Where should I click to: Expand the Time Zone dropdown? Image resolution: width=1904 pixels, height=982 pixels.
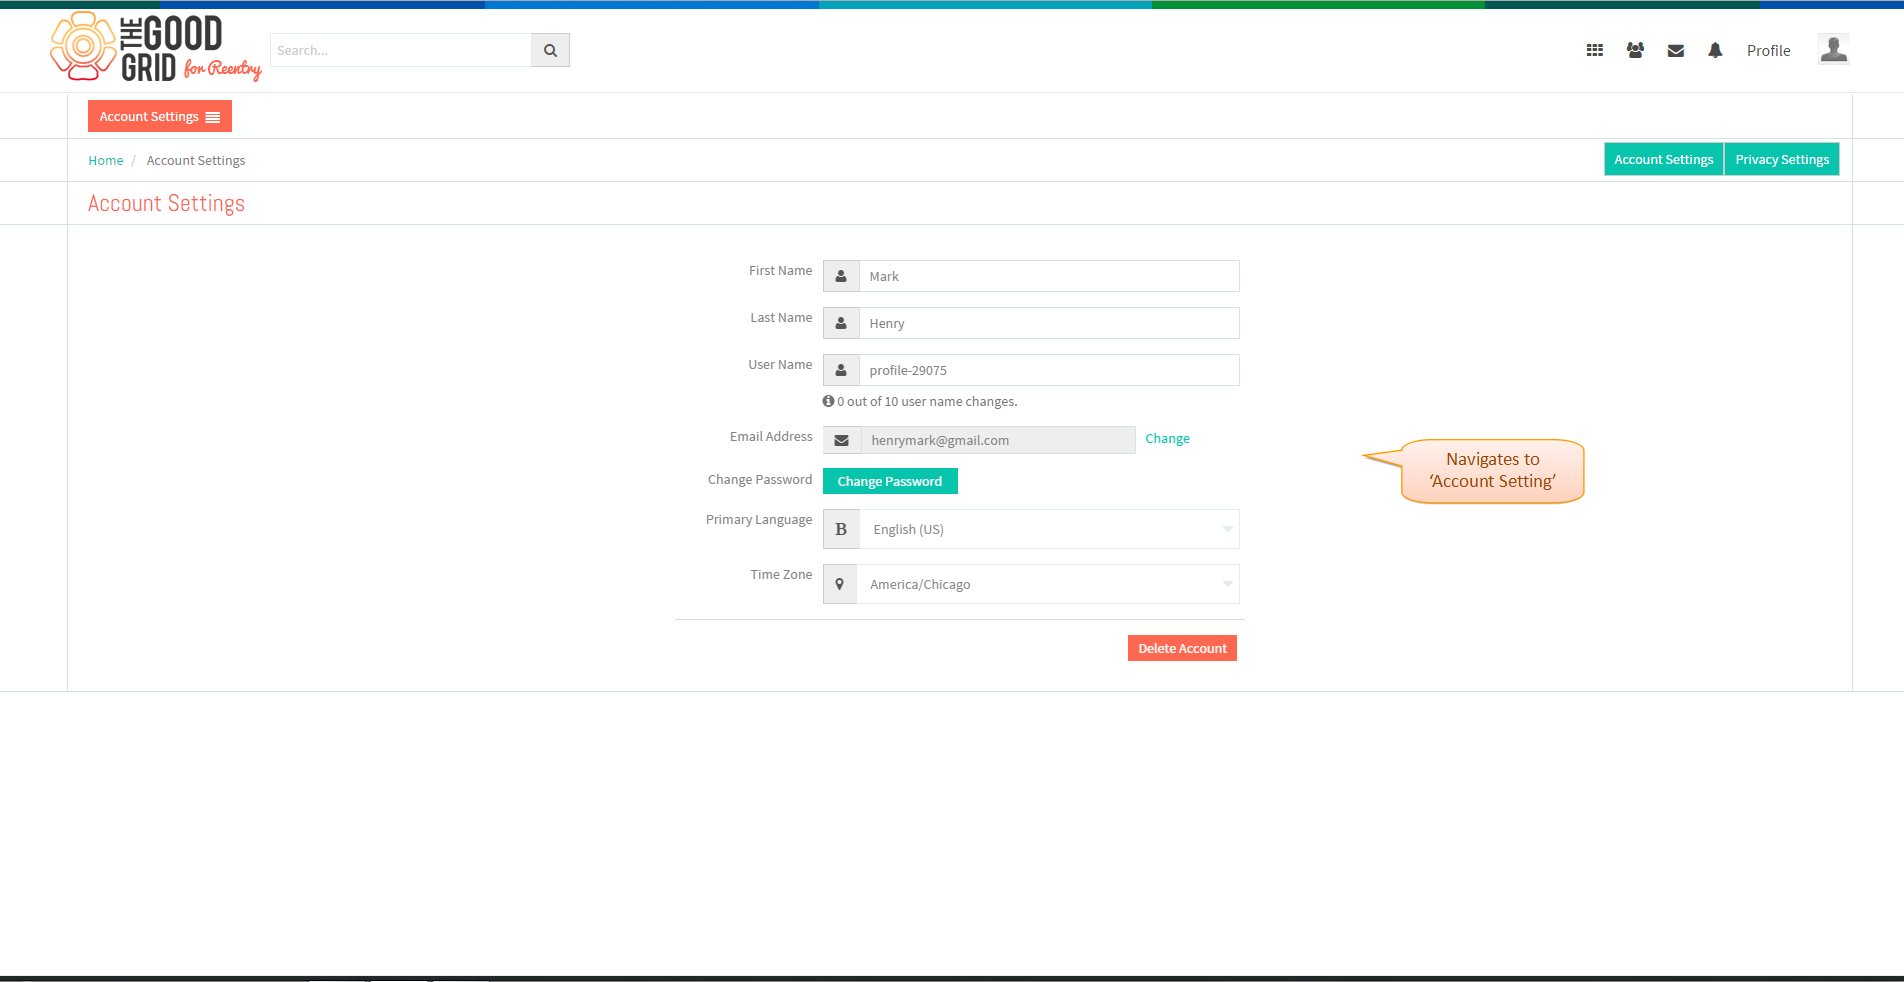pos(1048,584)
